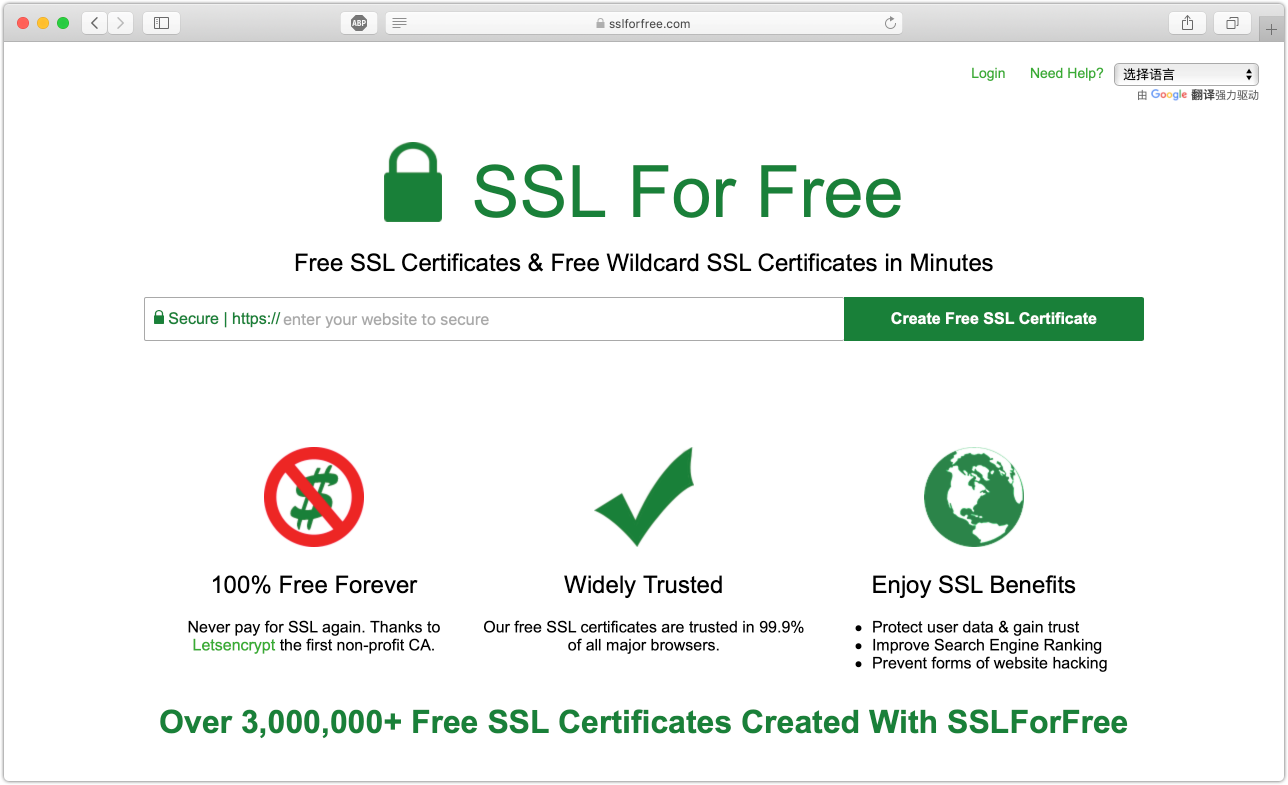The height and width of the screenshot is (785, 1288).
Task: Reload the sslforfree.com page
Action: click(890, 23)
